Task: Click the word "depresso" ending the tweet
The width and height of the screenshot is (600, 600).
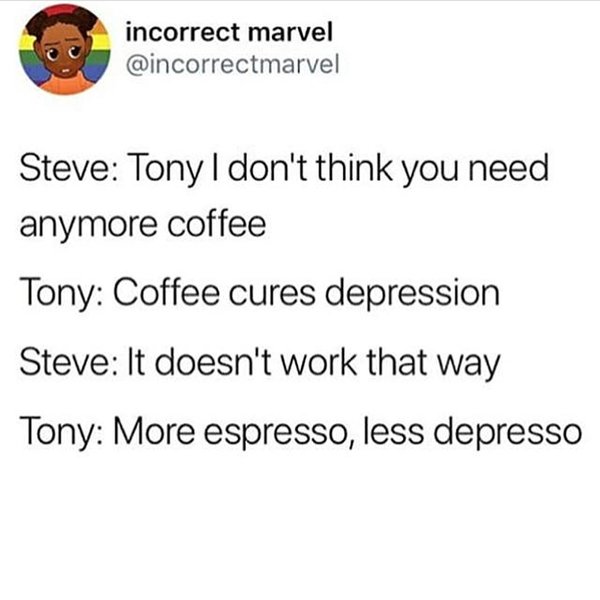Action: (509, 433)
